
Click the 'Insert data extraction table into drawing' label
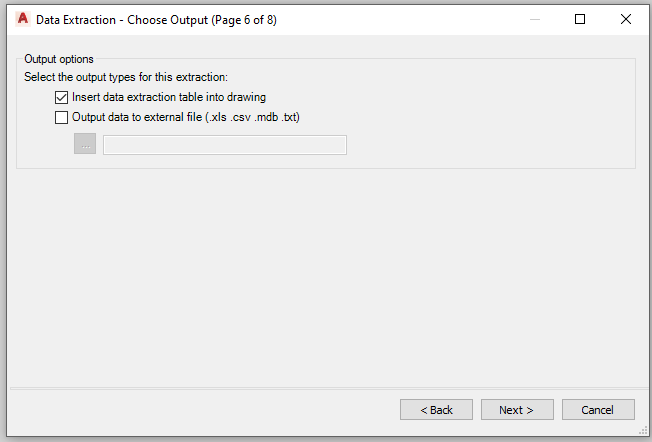click(169, 97)
